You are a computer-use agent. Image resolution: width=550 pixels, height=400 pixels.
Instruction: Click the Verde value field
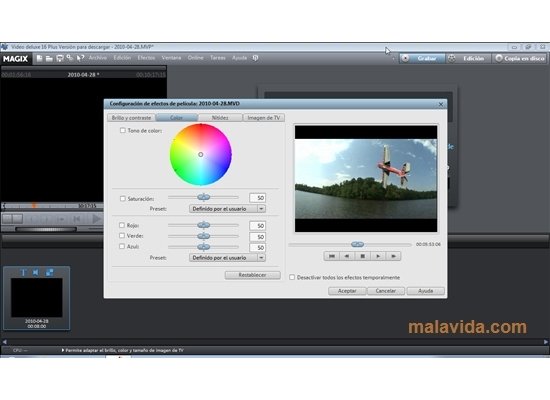pos(257,237)
